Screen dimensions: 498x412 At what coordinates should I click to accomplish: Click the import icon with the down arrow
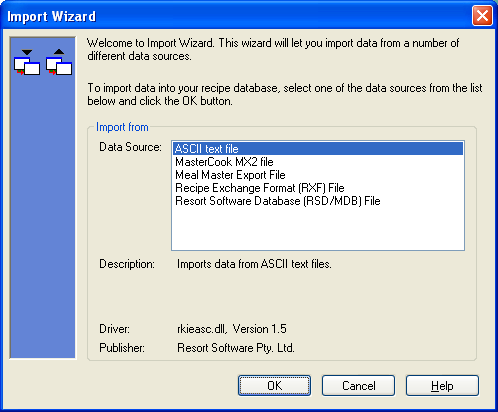(x=27, y=62)
